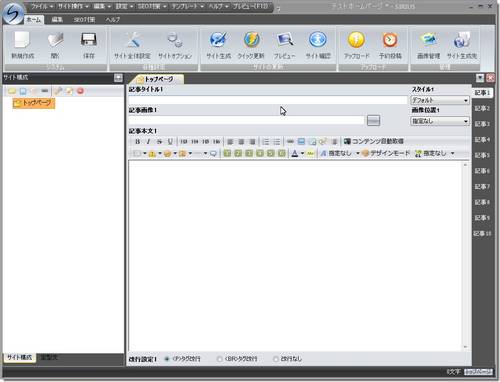
Task: Click the red delete icon in site tree toolbar
Action: (x=80, y=91)
